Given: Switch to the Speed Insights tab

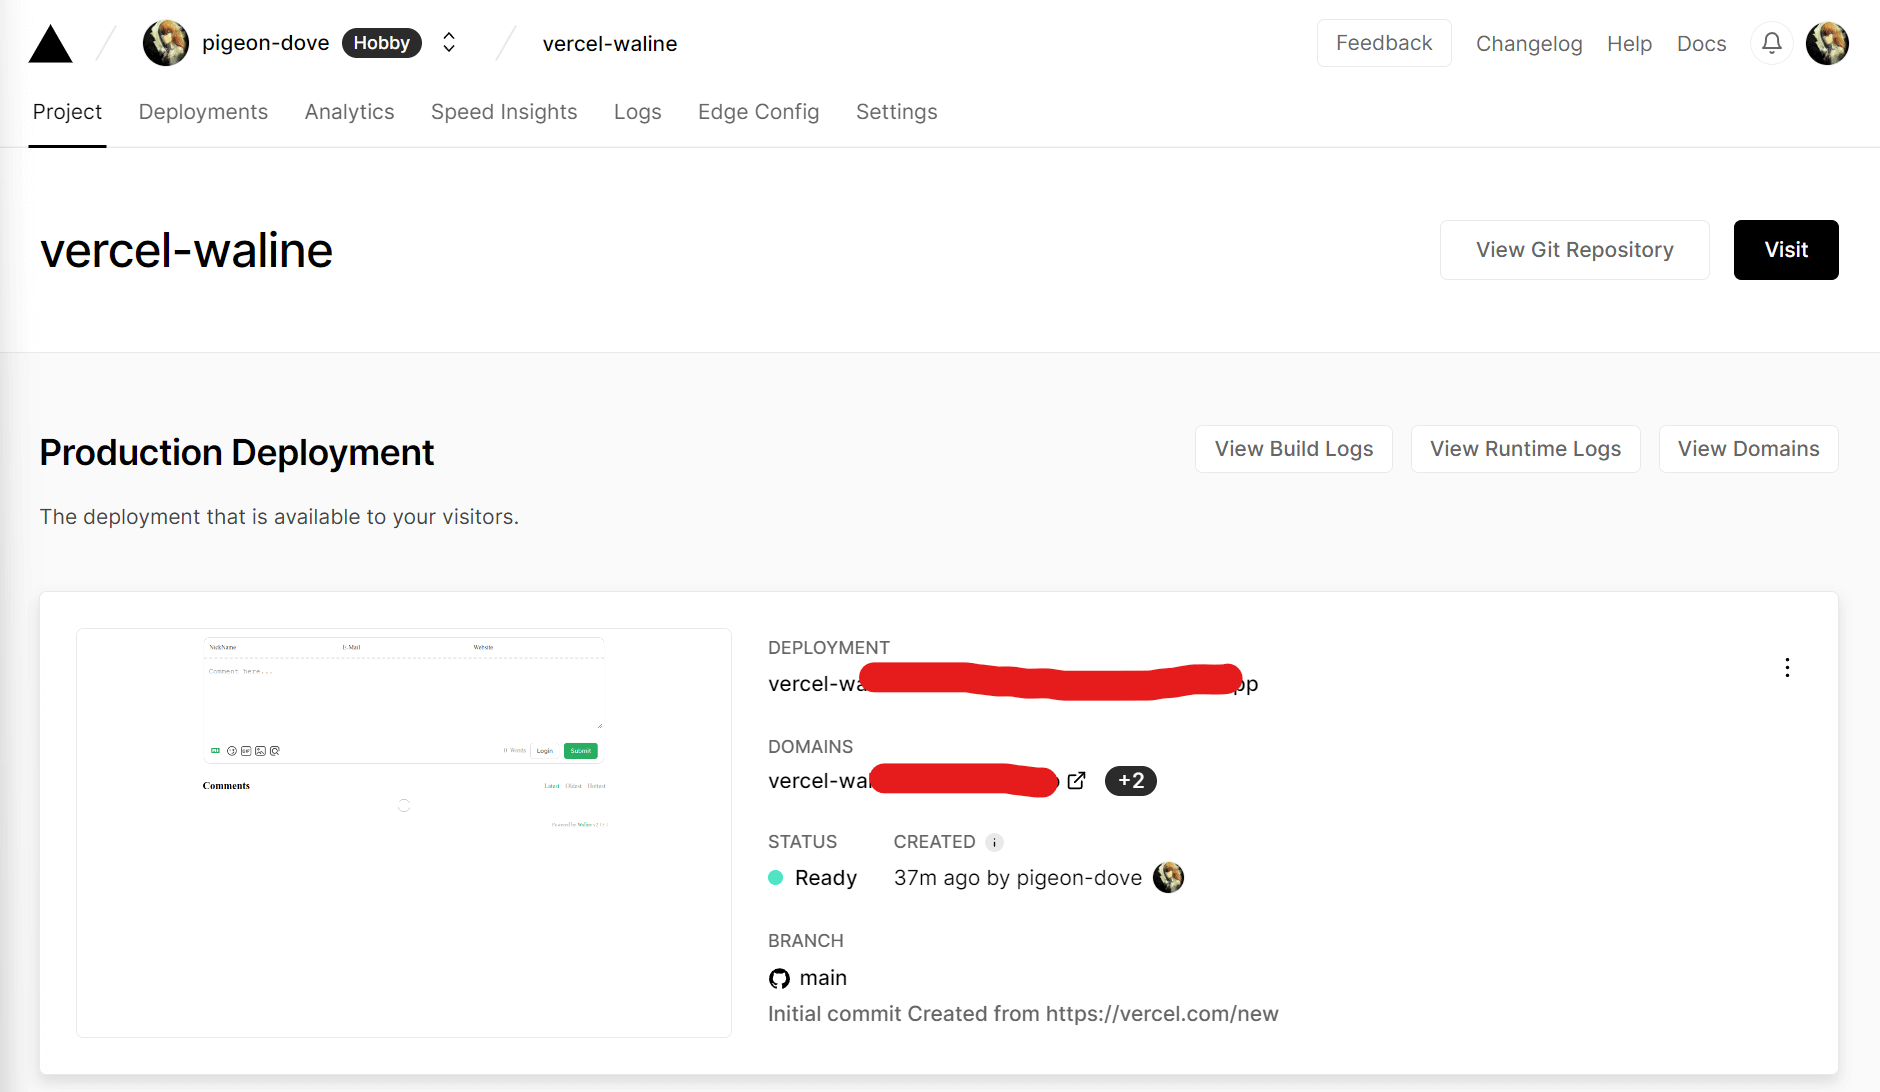Looking at the screenshot, I should click(x=504, y=112).
